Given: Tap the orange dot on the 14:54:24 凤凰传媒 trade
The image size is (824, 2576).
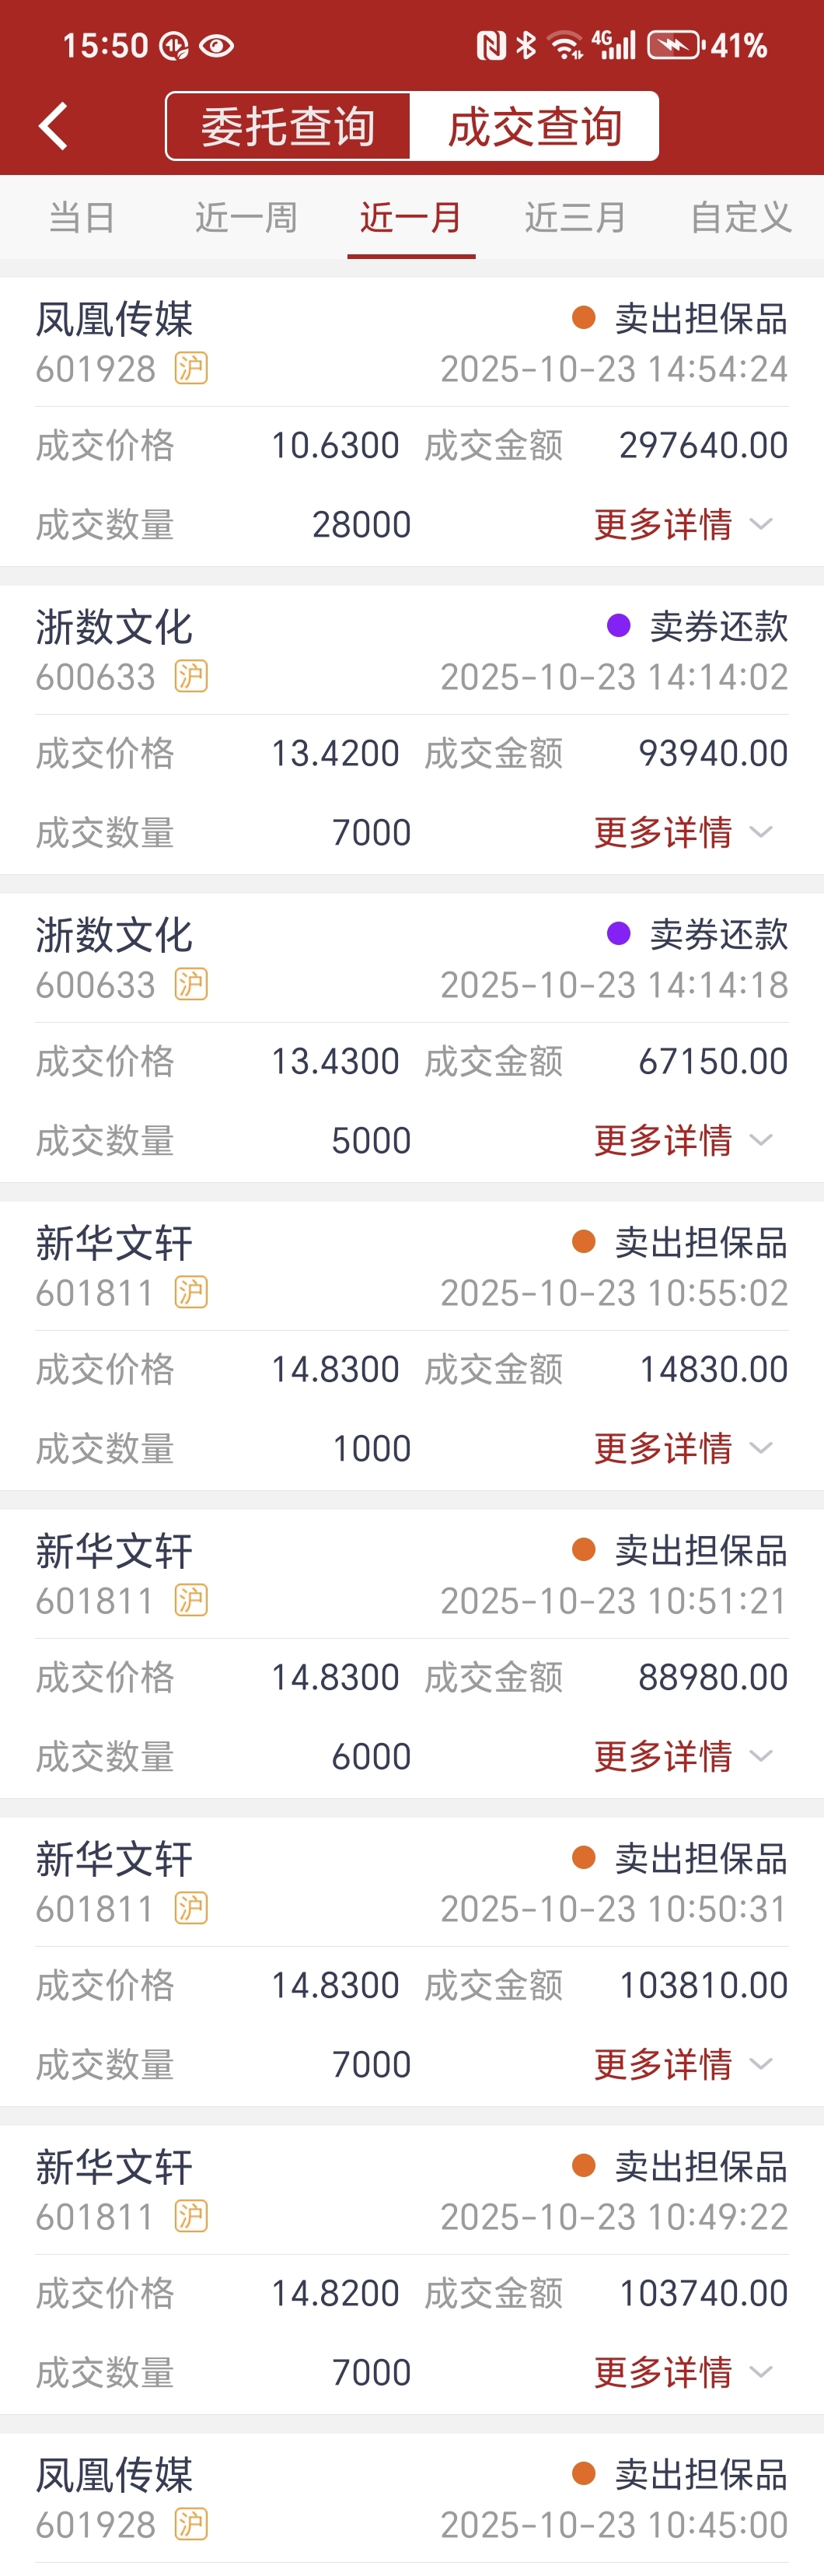Looking at the screenshot, I should [583, 318].
